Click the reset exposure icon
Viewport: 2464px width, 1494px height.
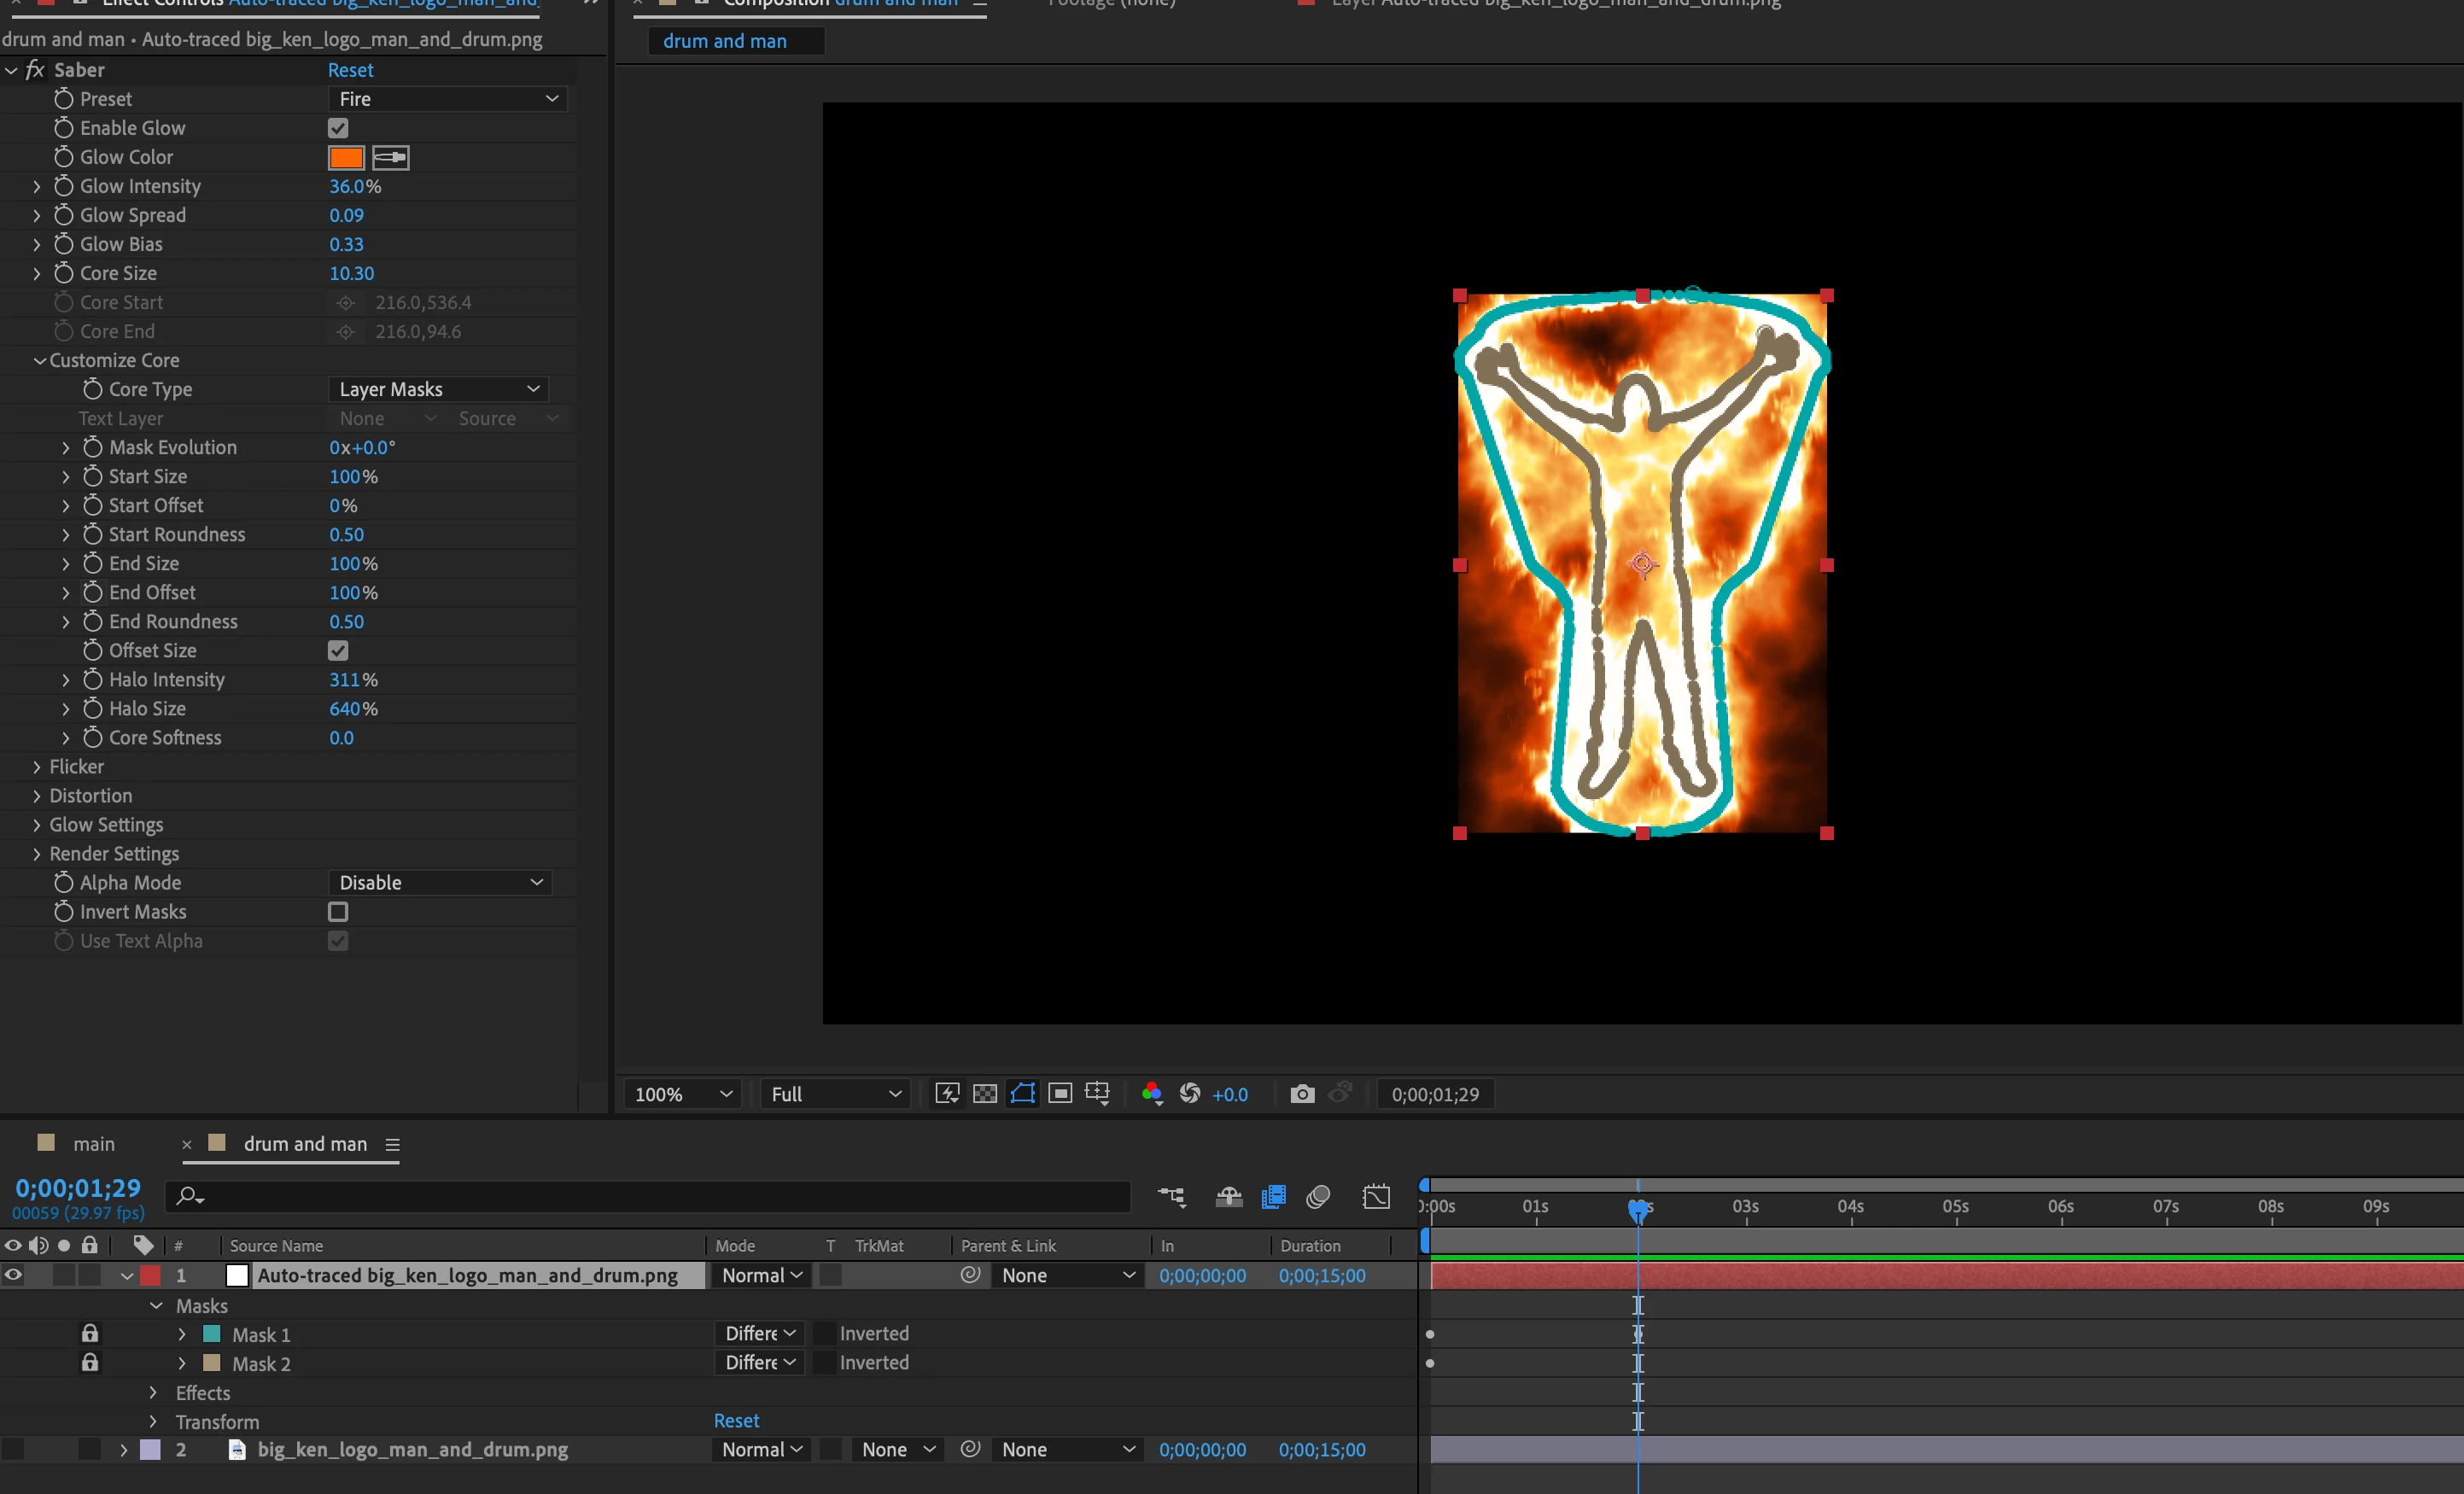[x=1190, y=1094]
